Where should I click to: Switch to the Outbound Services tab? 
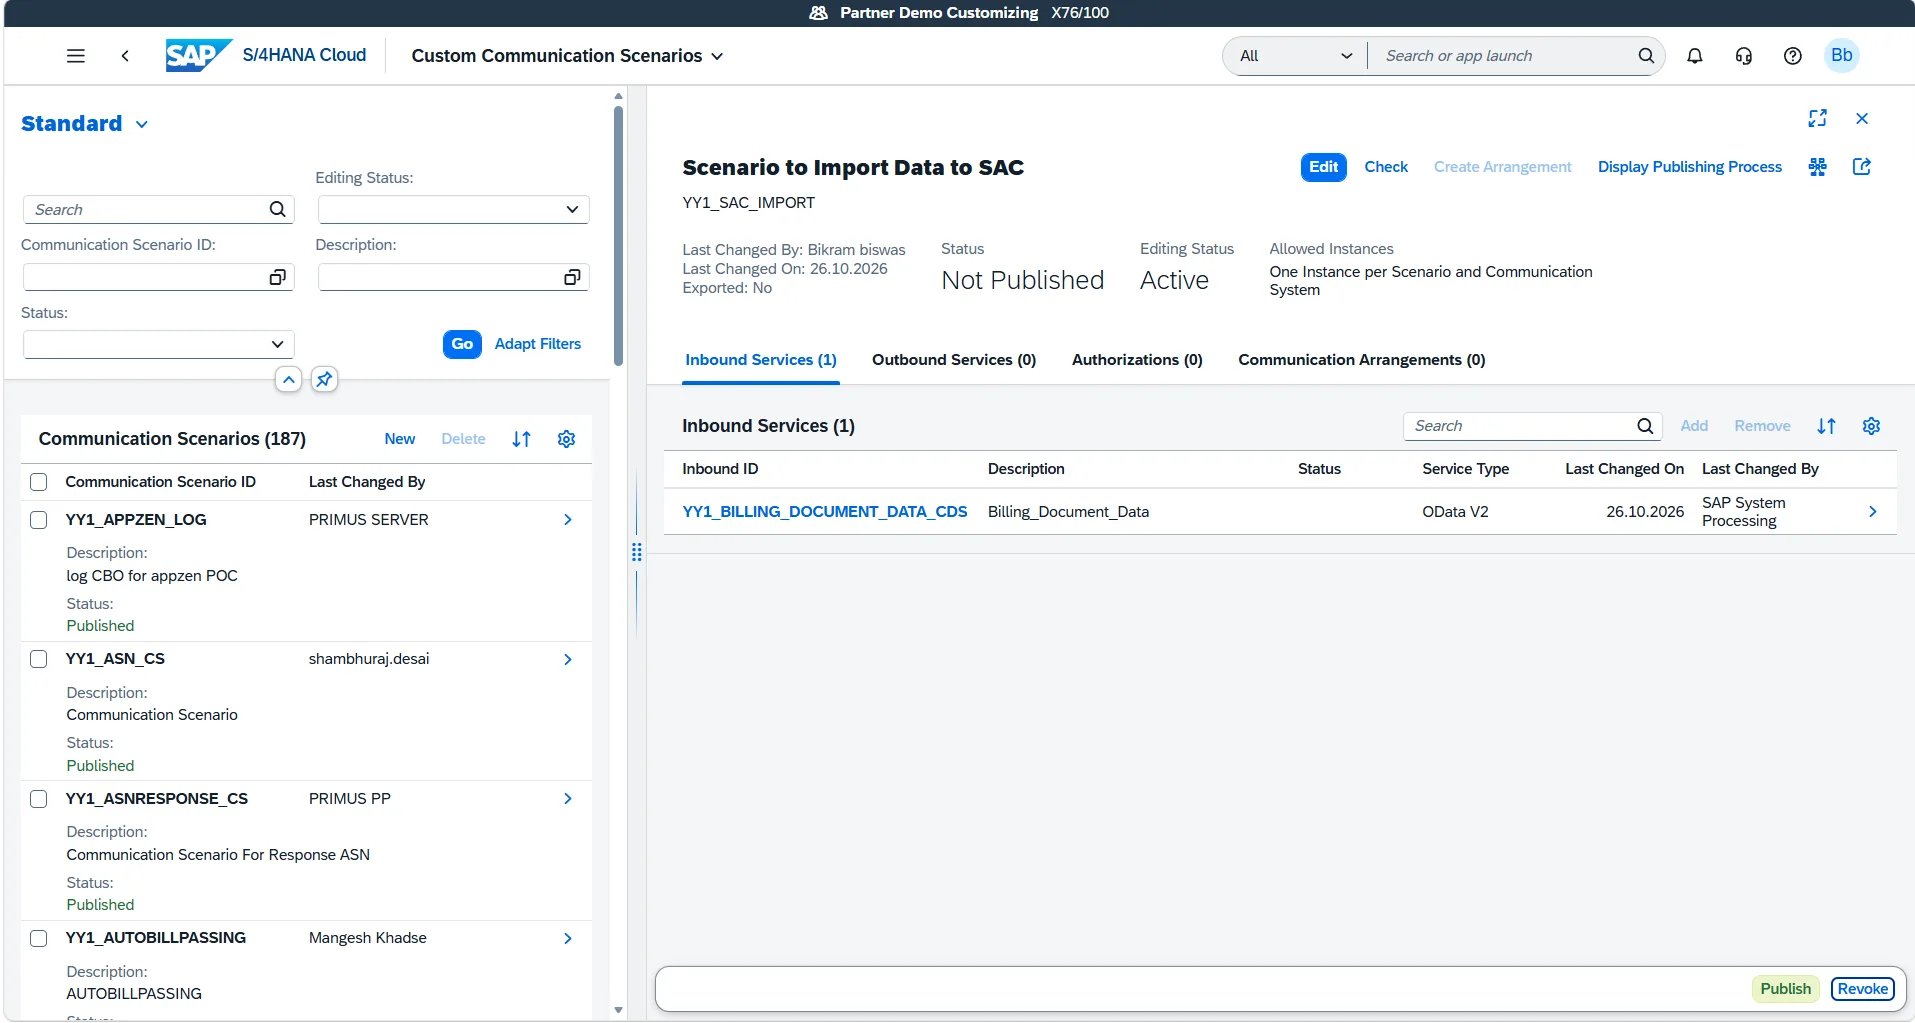click(954, 360)
